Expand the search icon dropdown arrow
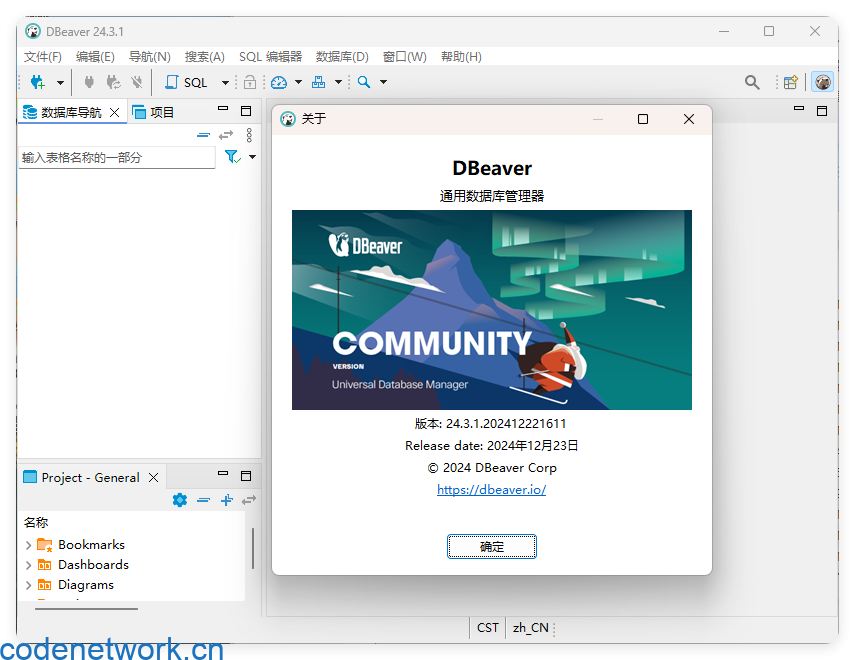Image resolution: width=855 pixels, height=660 pixels. point(383,82)
